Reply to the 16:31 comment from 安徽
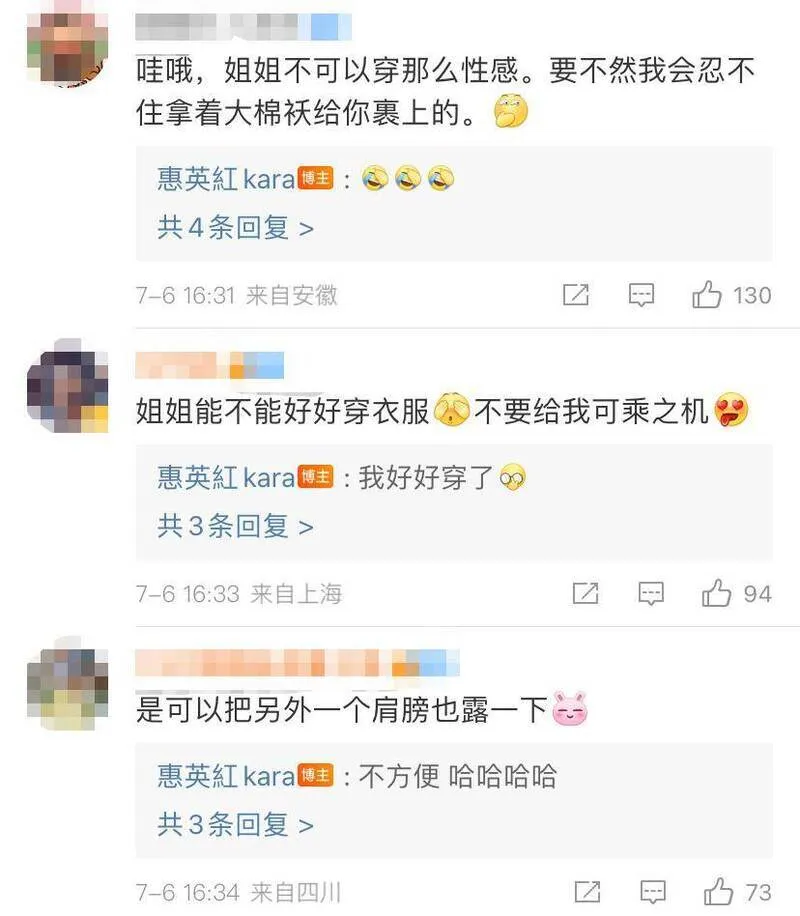The height and width of the screenshot is (916, 800). [641, 294]
